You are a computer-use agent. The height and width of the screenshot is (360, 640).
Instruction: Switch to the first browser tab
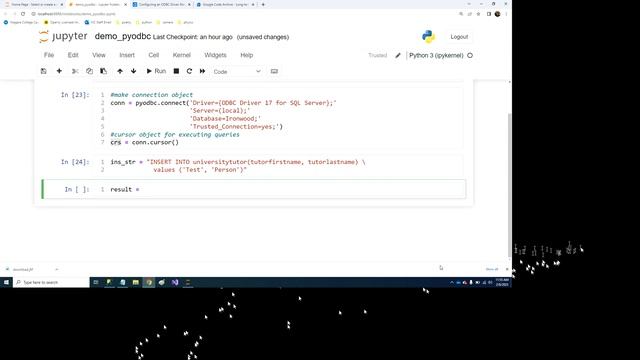click(x=33, y=4)
